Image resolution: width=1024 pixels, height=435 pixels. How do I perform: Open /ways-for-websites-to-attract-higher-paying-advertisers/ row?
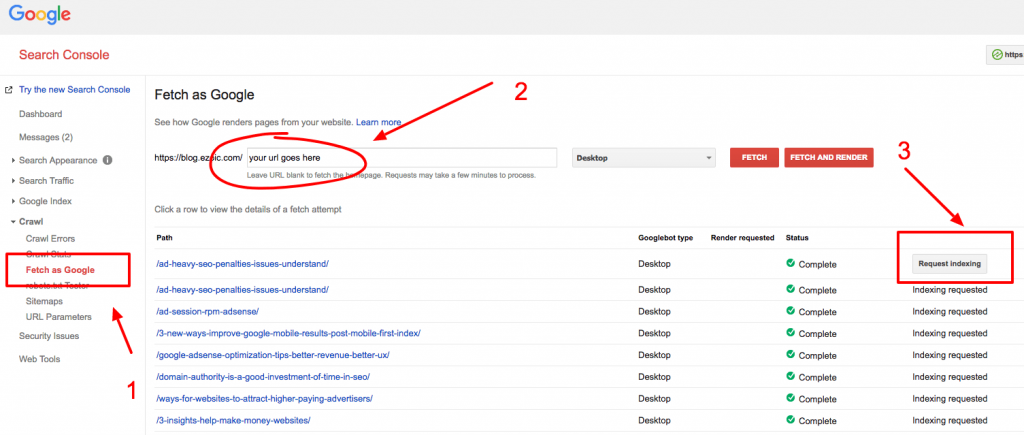point(264,398)
